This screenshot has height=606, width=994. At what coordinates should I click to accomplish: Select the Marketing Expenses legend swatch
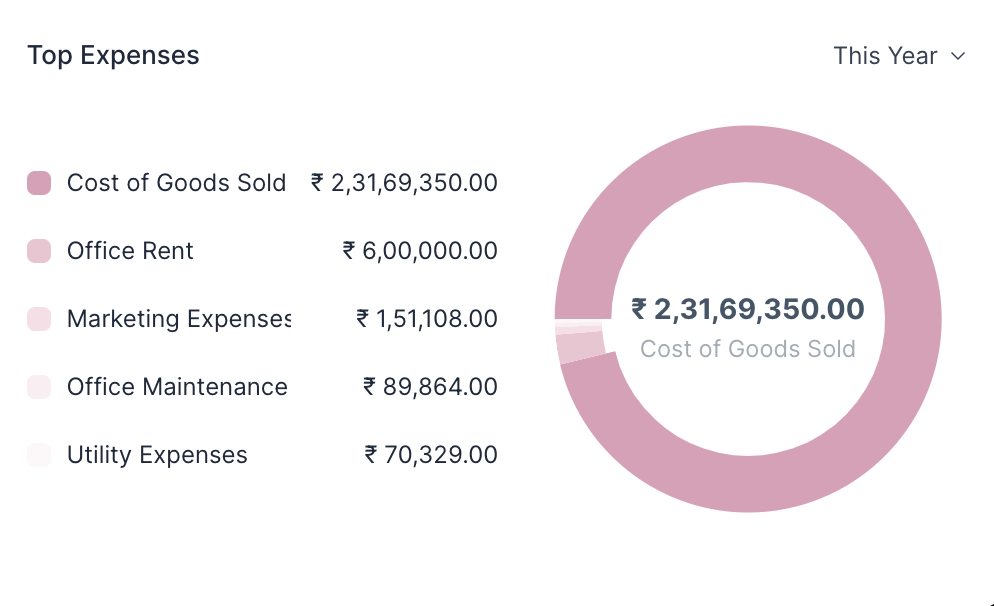point(39,319)
